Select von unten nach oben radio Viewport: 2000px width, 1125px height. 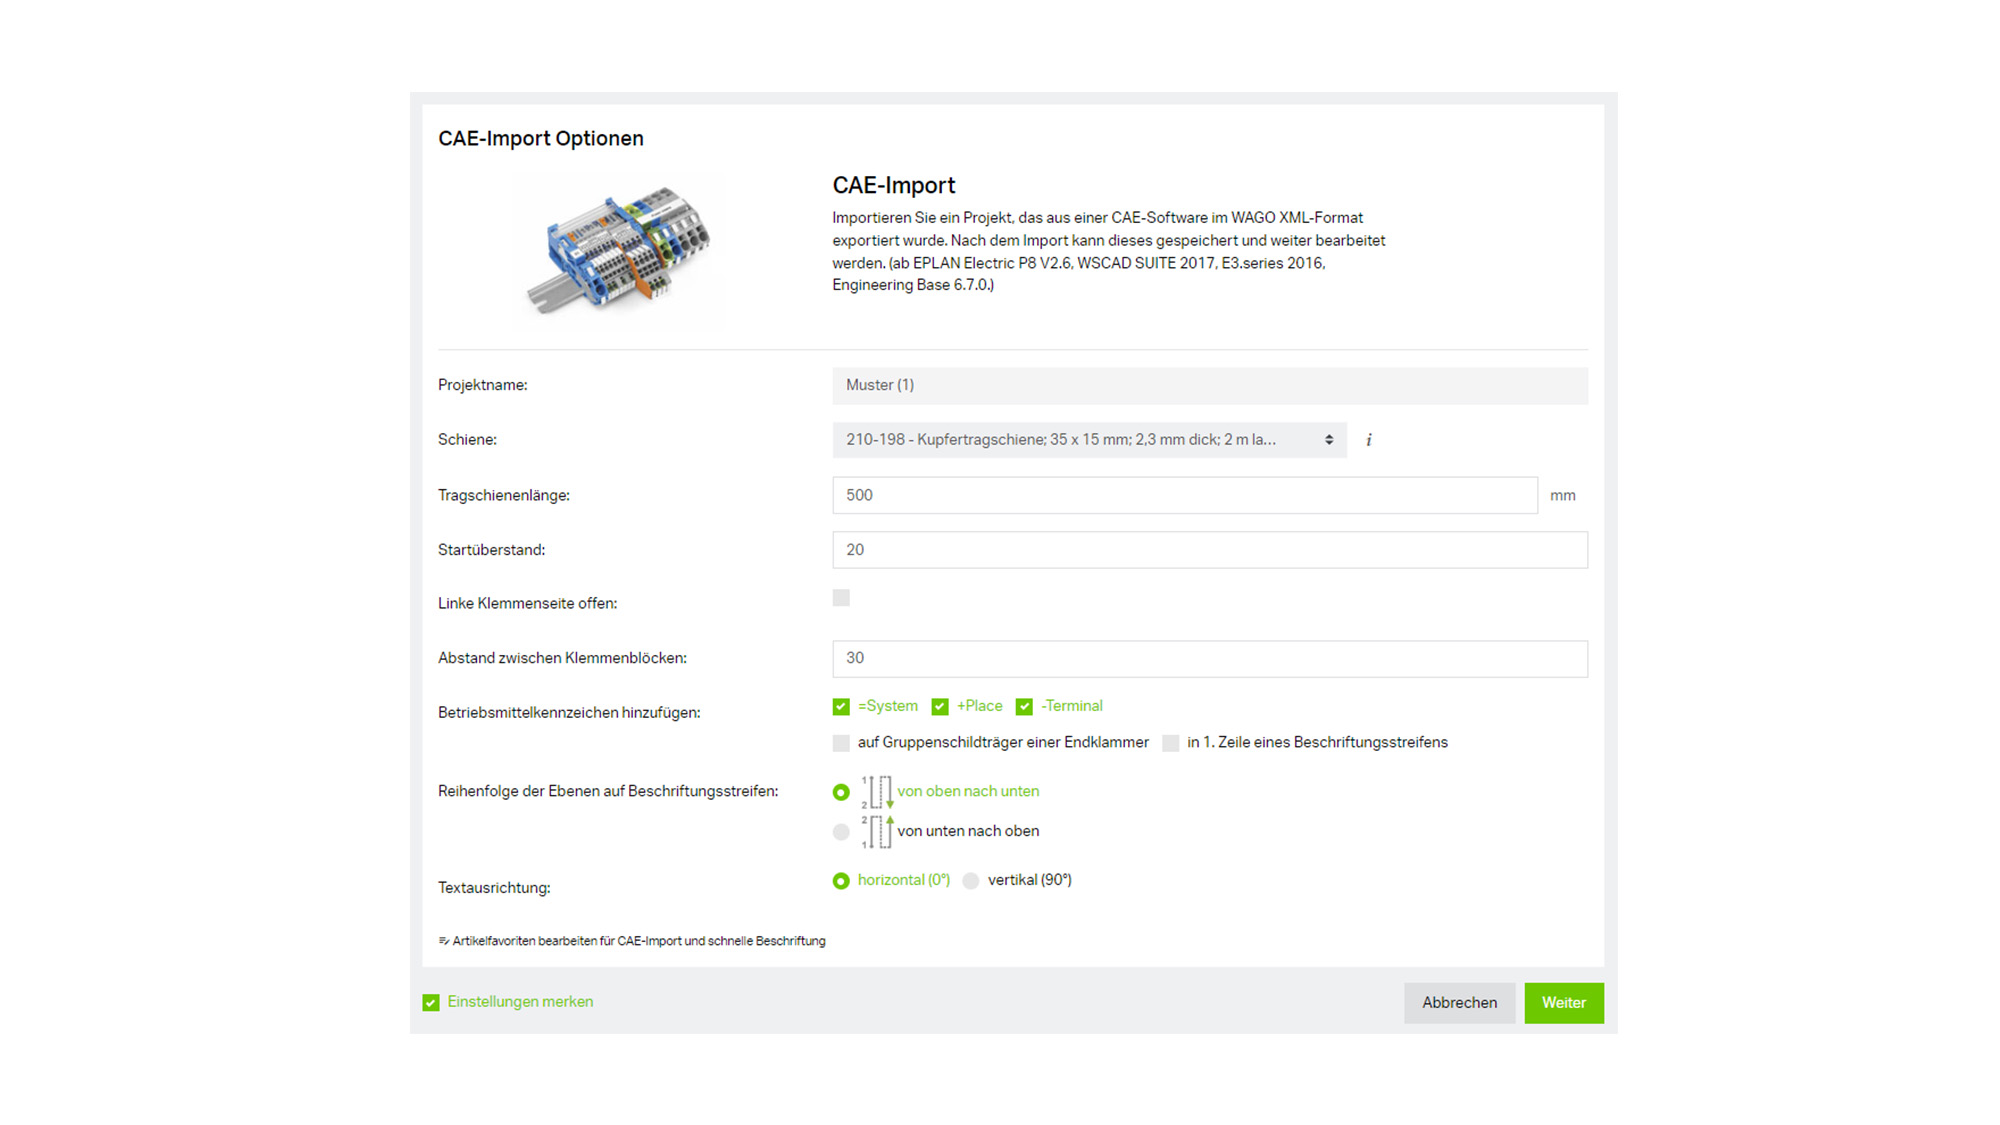pos(841,832)
